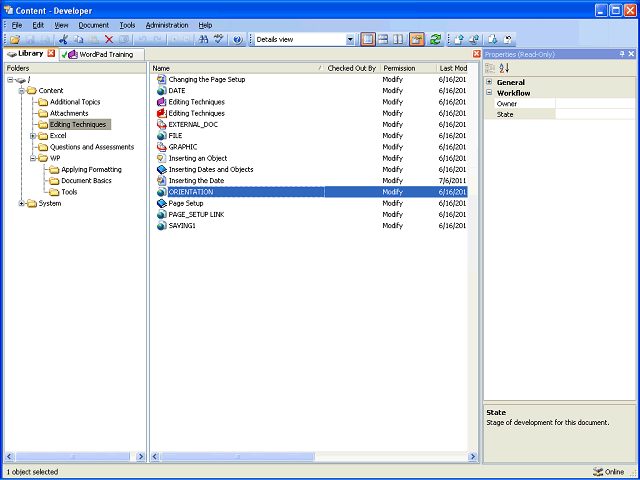Open Help with the blue question mark icon
Image resolution: width=640 pixels, height=480 pixels.
tap(238, 40)
